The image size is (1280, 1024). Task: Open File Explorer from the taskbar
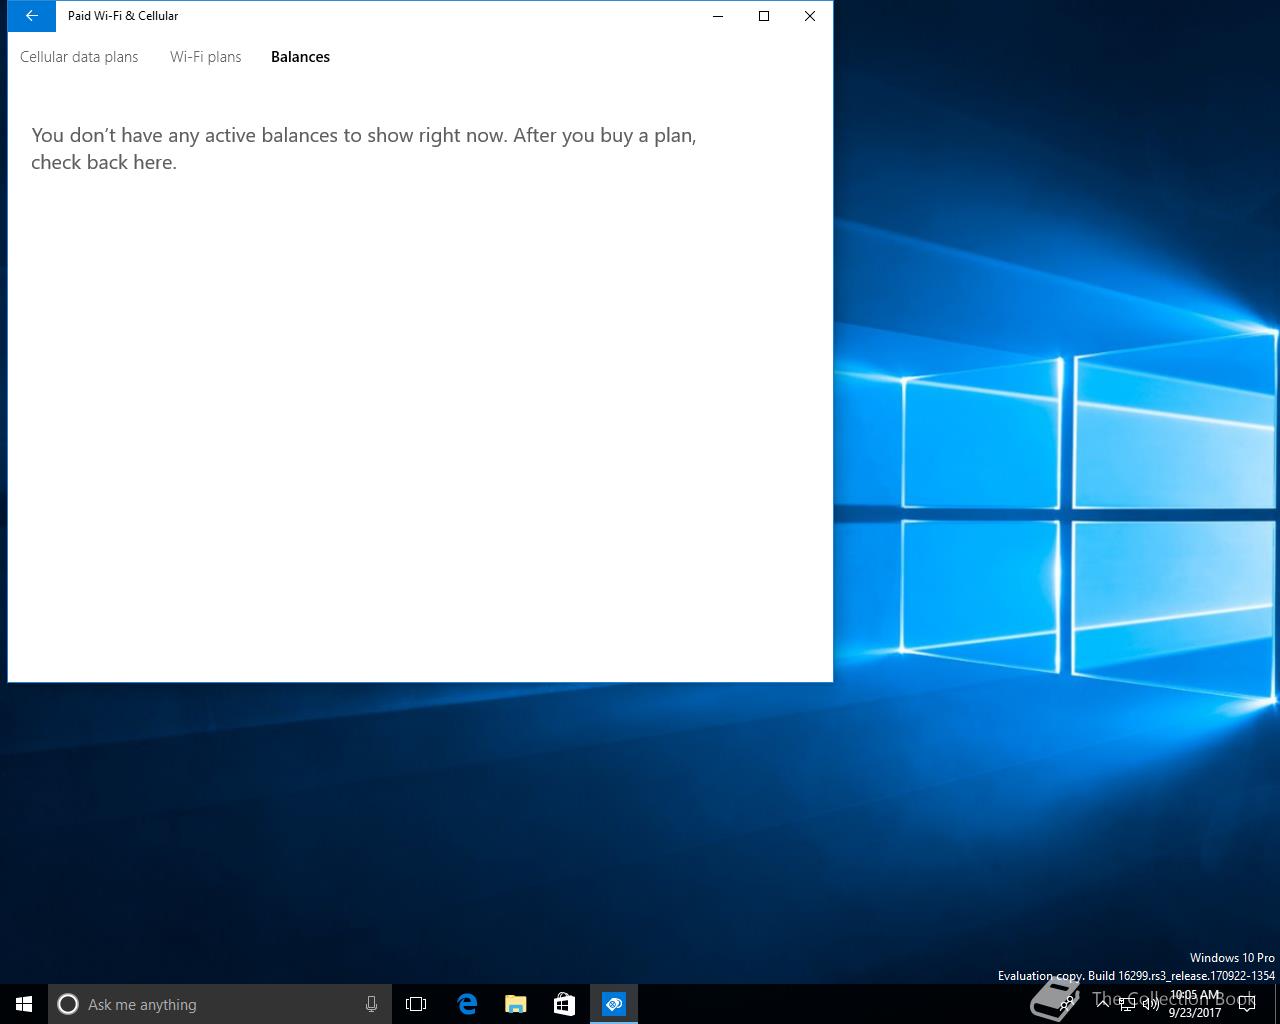pyautogui.click(x=515, y=1004)
